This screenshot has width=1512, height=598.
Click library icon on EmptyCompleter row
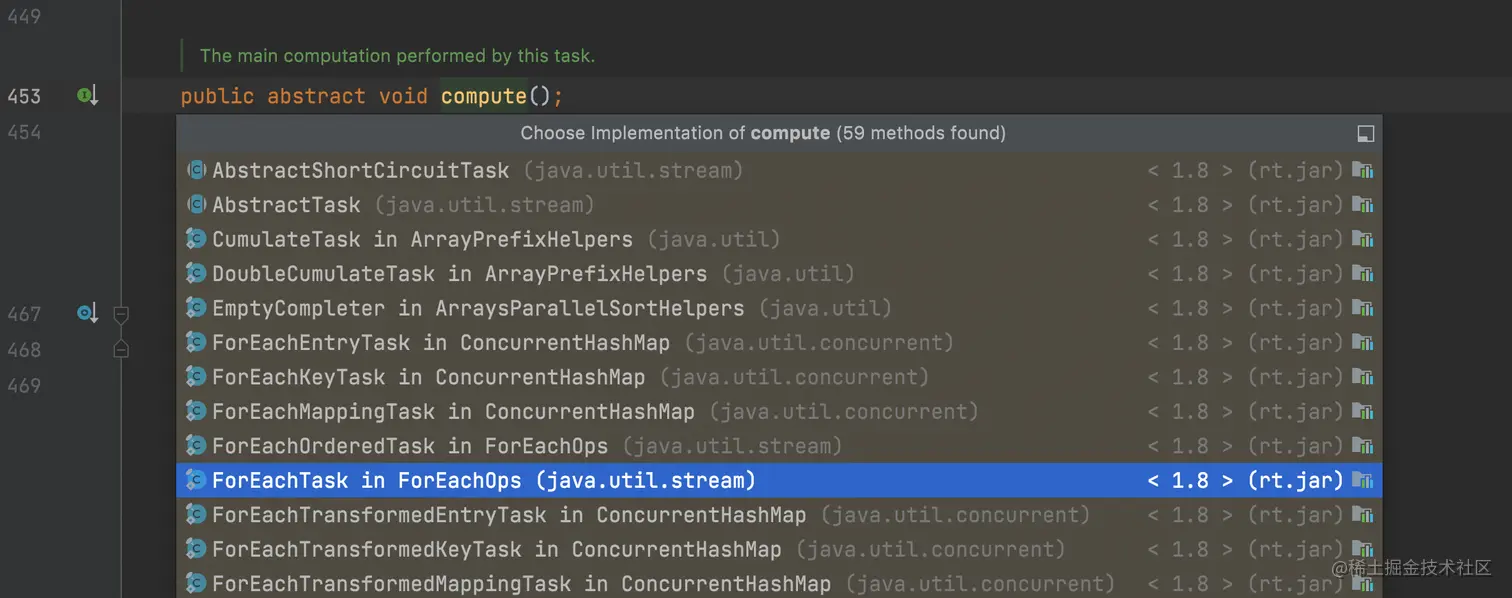[x=1363, y=308]
